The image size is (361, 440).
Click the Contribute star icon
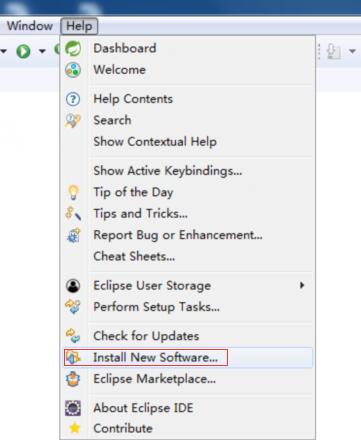[75, 428]
